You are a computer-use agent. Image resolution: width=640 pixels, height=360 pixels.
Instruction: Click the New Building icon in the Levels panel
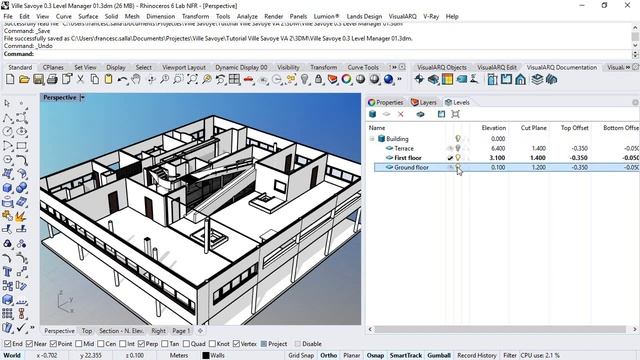[x=372, y=114]
